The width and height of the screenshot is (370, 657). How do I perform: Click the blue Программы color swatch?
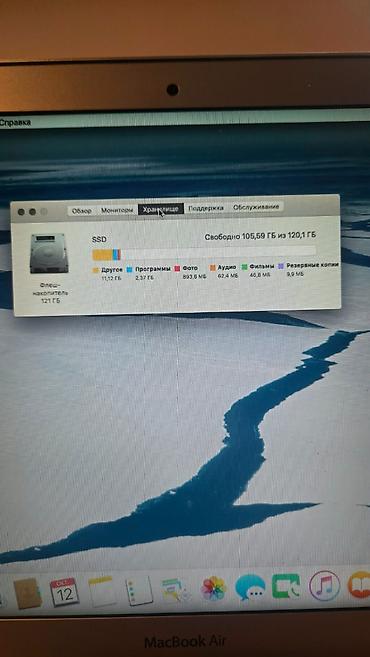[129, 269]
